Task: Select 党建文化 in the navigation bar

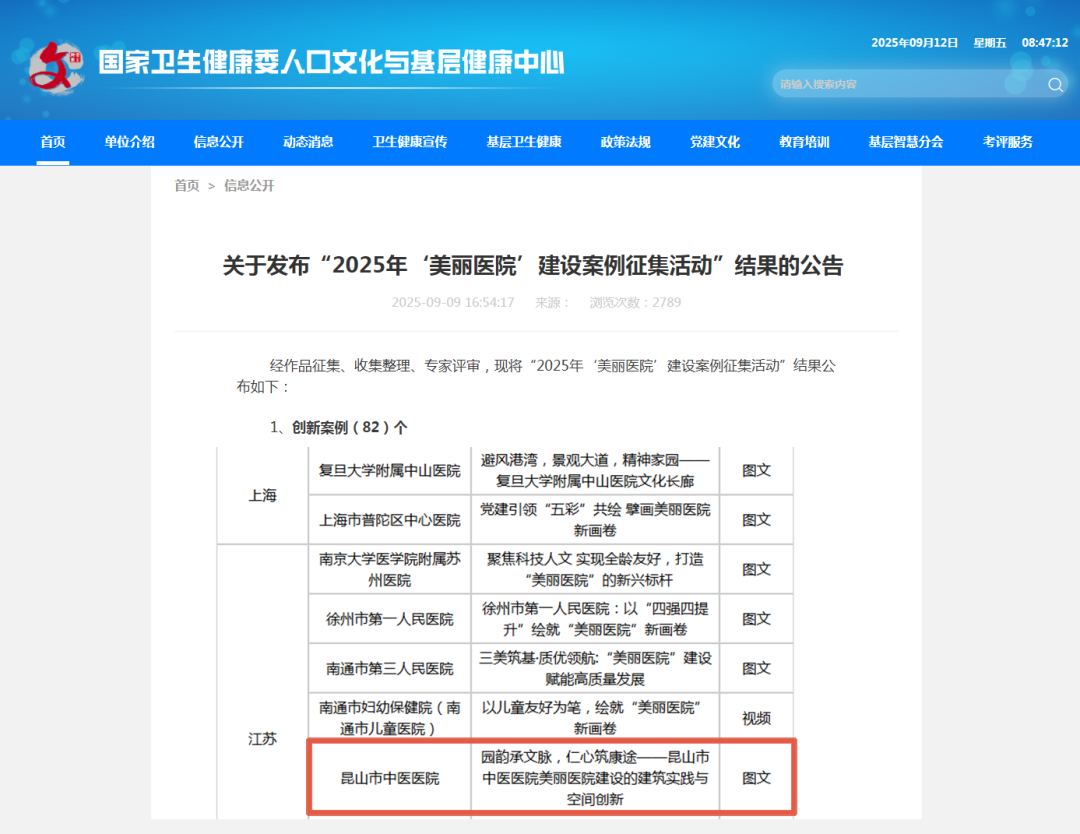Action: point(715,142)
